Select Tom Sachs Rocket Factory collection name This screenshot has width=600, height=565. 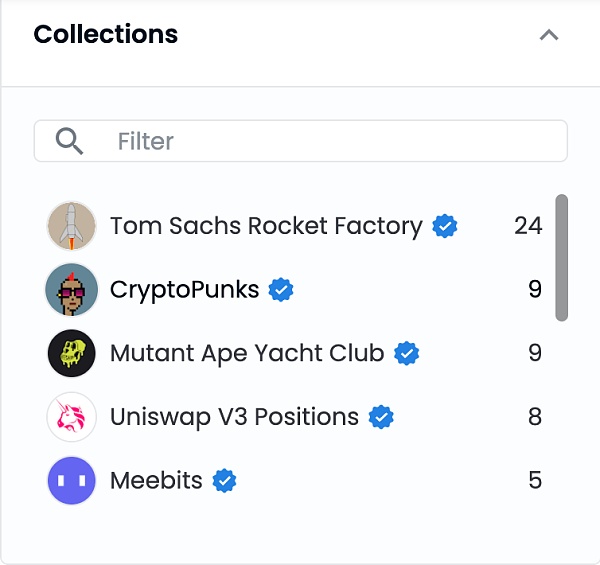click(266, 226)
